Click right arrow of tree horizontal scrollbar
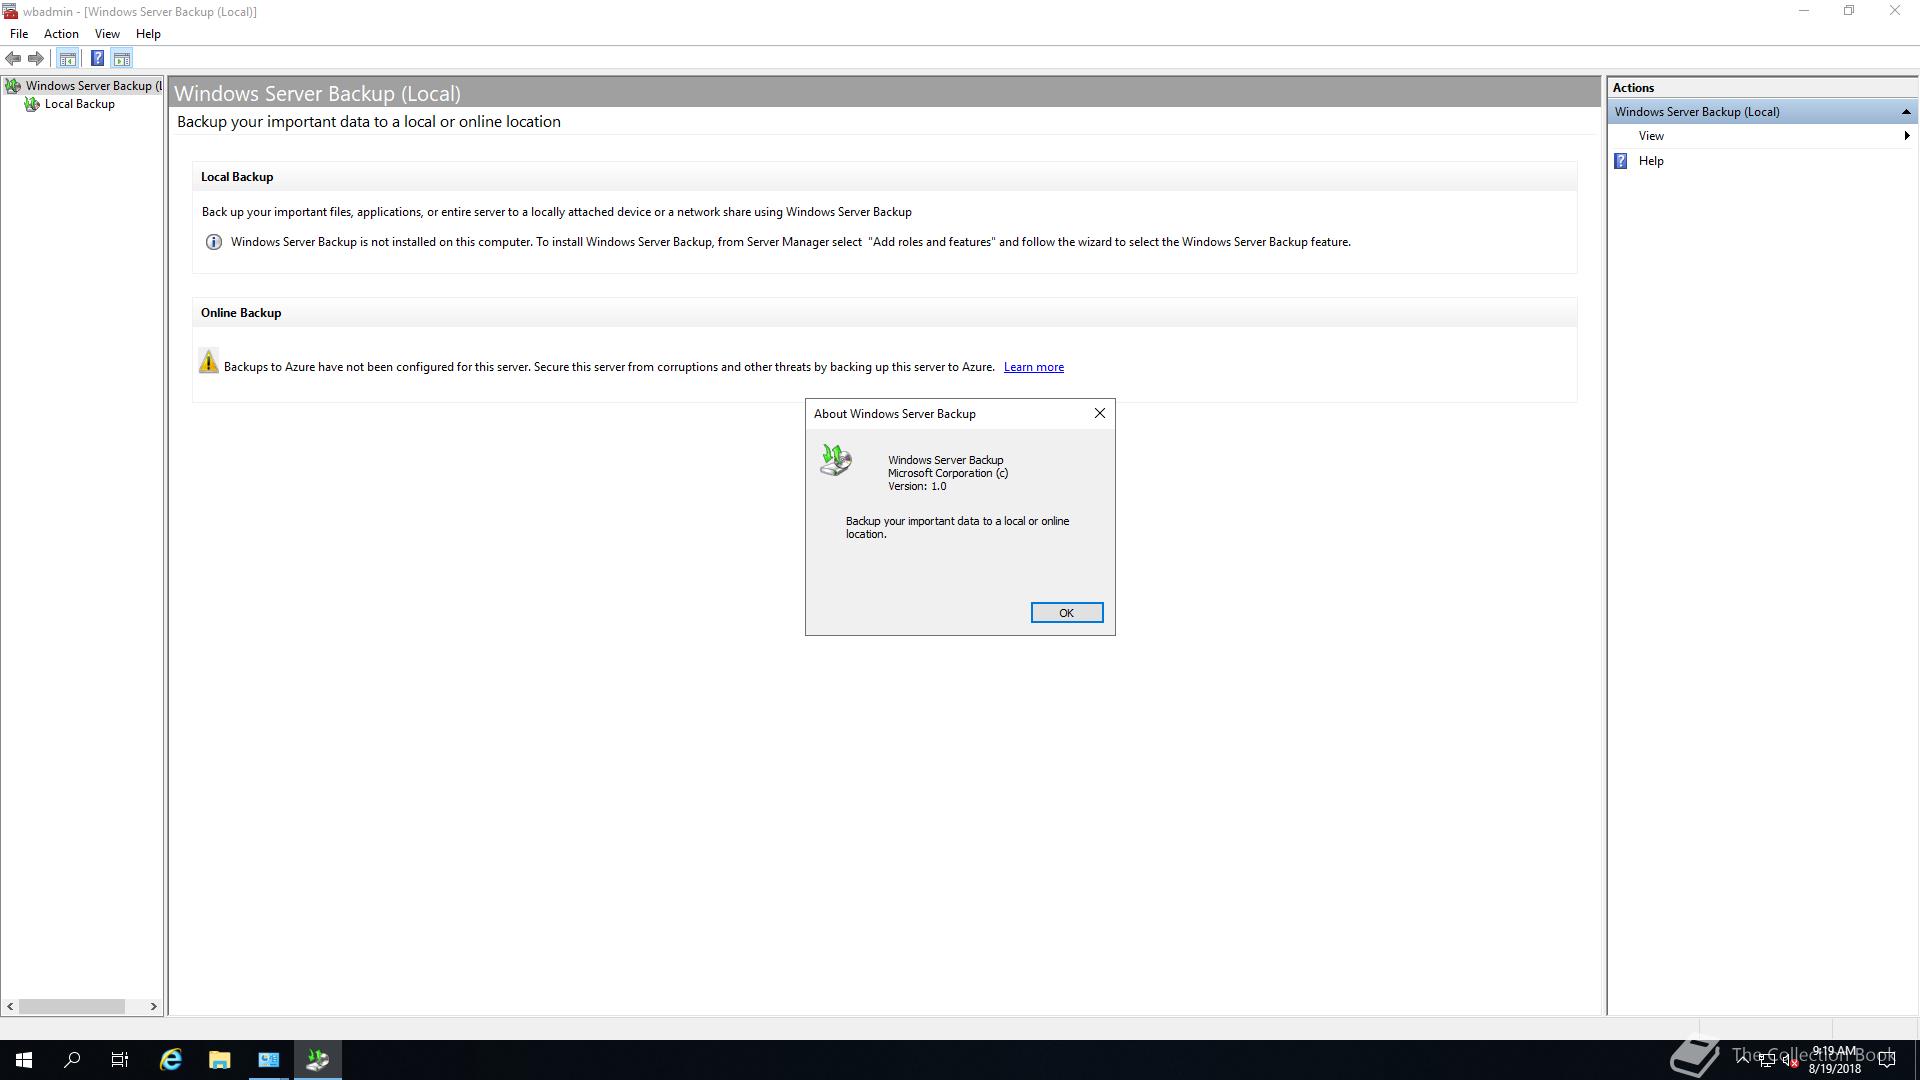The image size is (1920, 1080). tap(154, 1006)
